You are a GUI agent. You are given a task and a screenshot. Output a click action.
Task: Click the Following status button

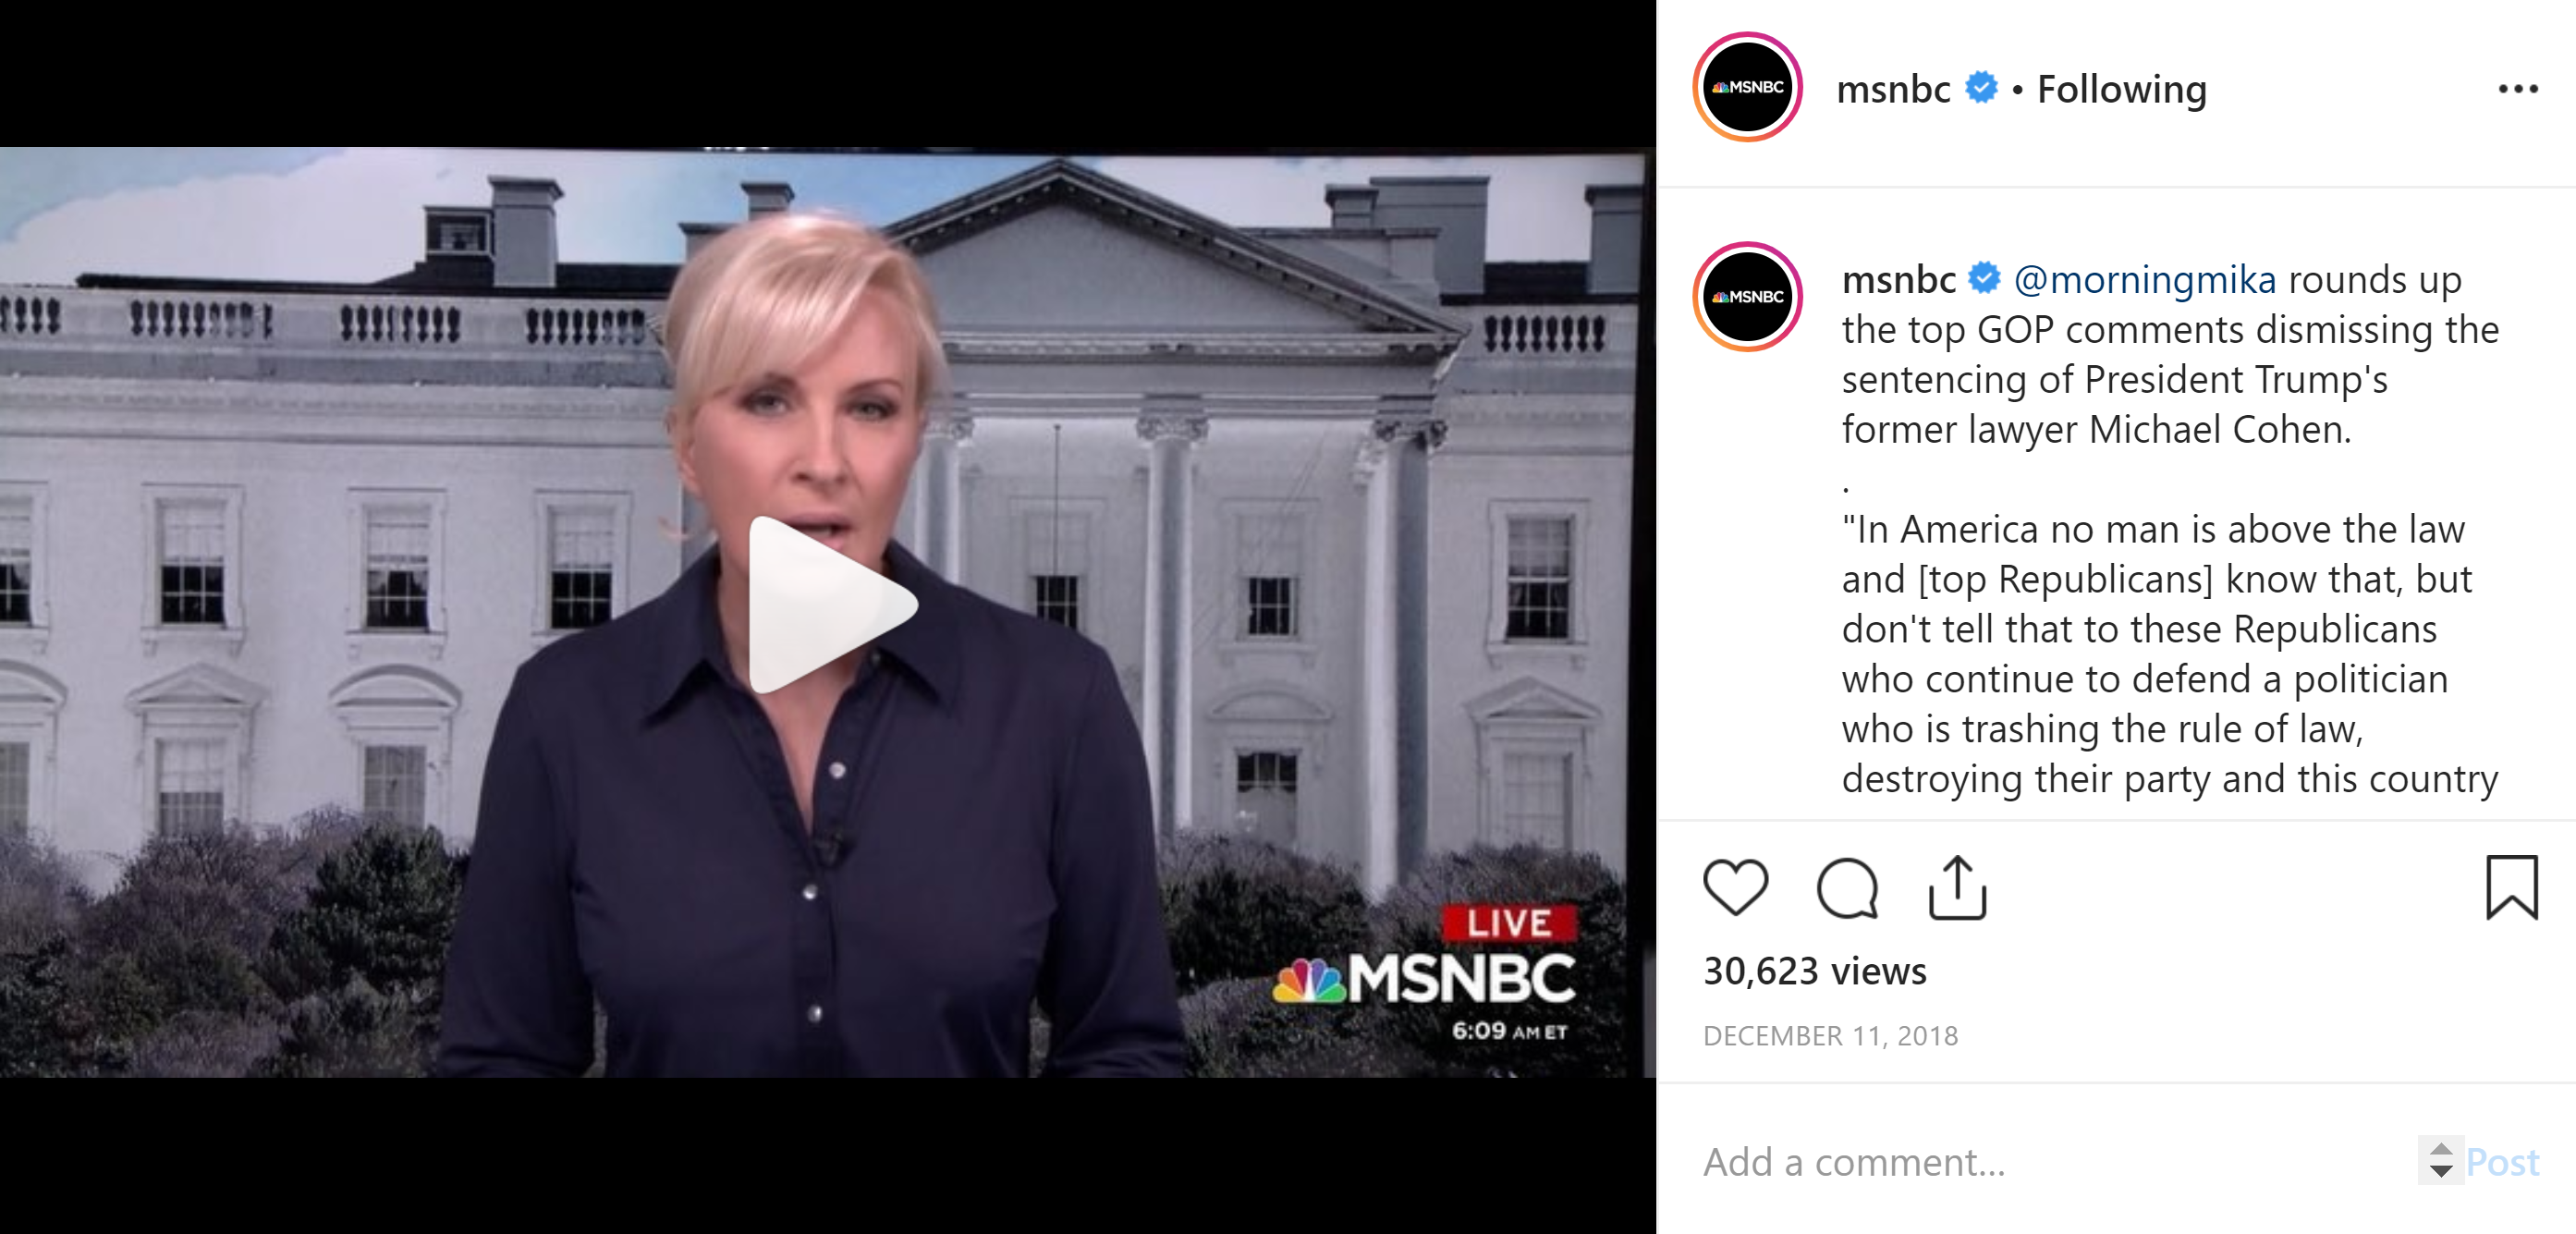coord(2122,89)
